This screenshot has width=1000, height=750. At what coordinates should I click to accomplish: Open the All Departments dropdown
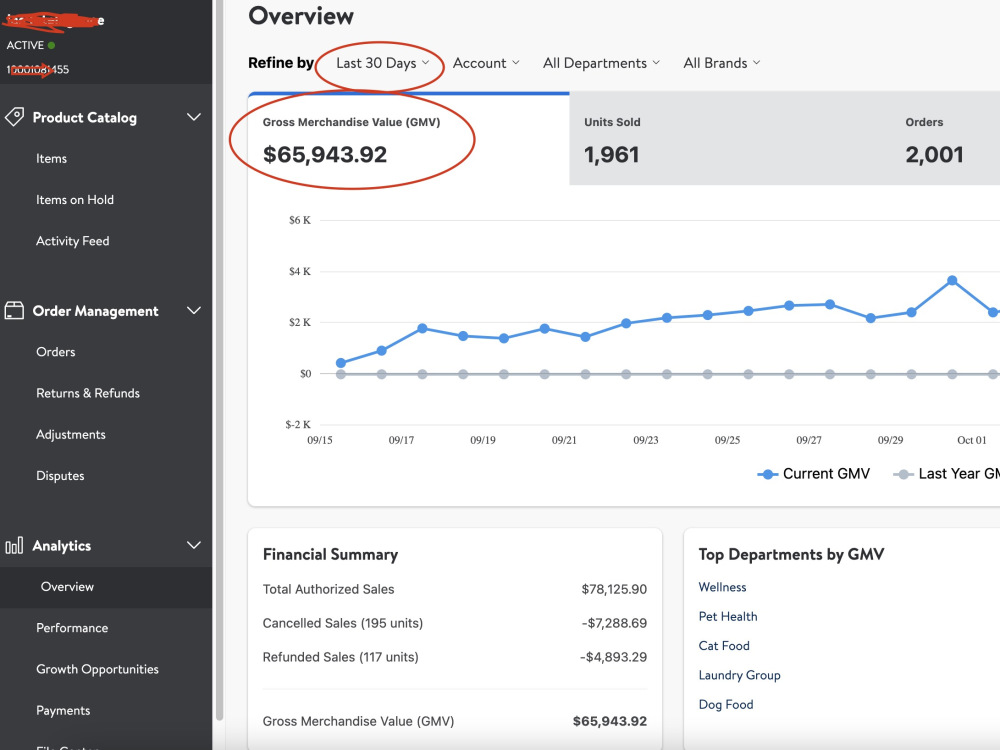click(601, 63)
